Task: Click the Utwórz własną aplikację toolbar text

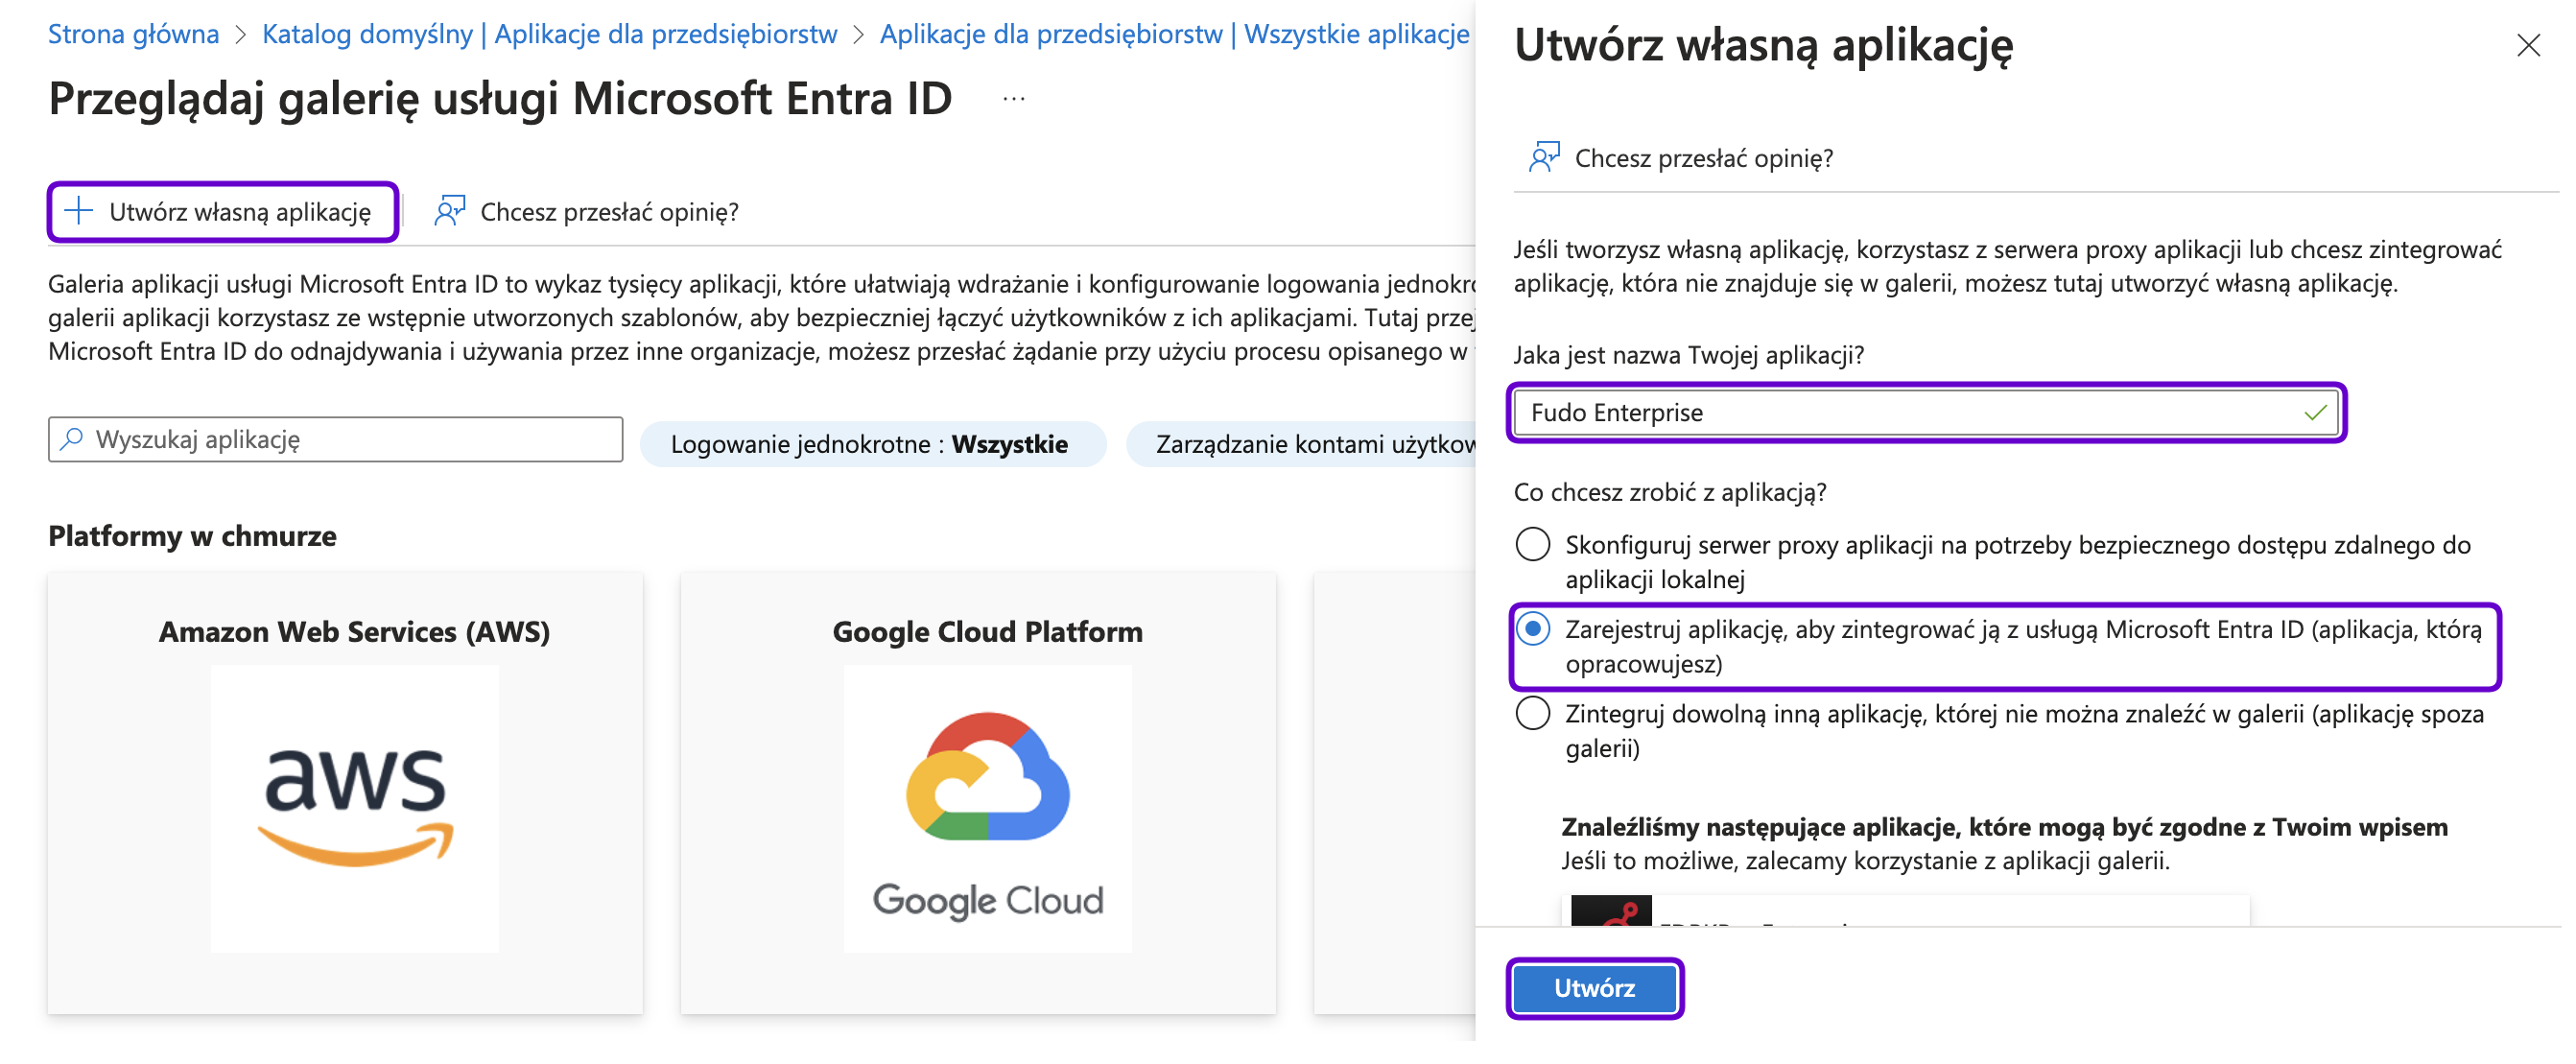Action: 240,212
